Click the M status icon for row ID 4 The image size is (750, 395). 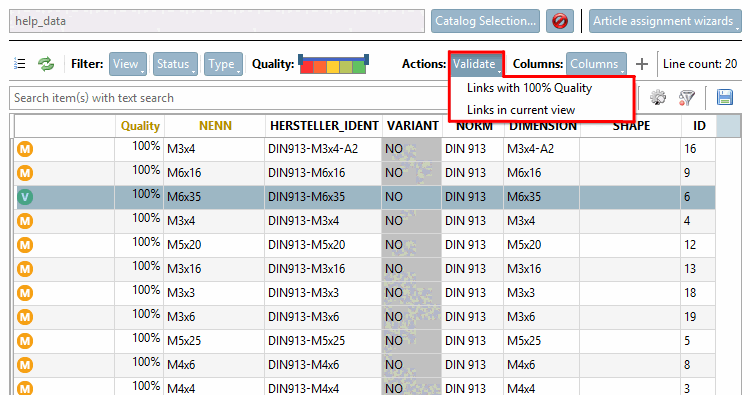25,221
